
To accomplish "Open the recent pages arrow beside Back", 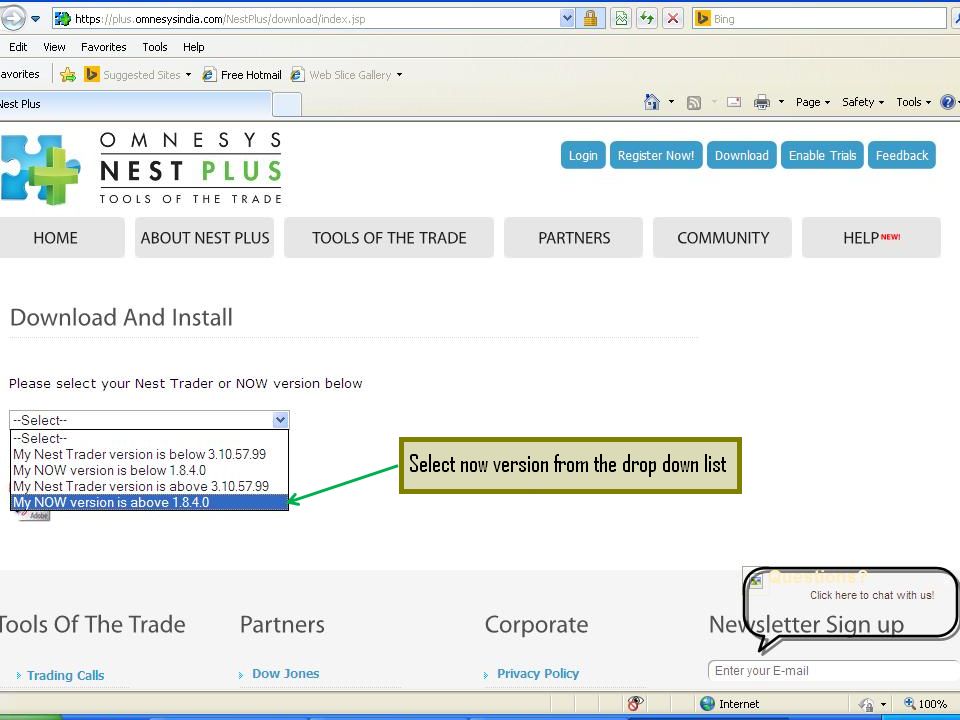I will click(x=36, y=18).
